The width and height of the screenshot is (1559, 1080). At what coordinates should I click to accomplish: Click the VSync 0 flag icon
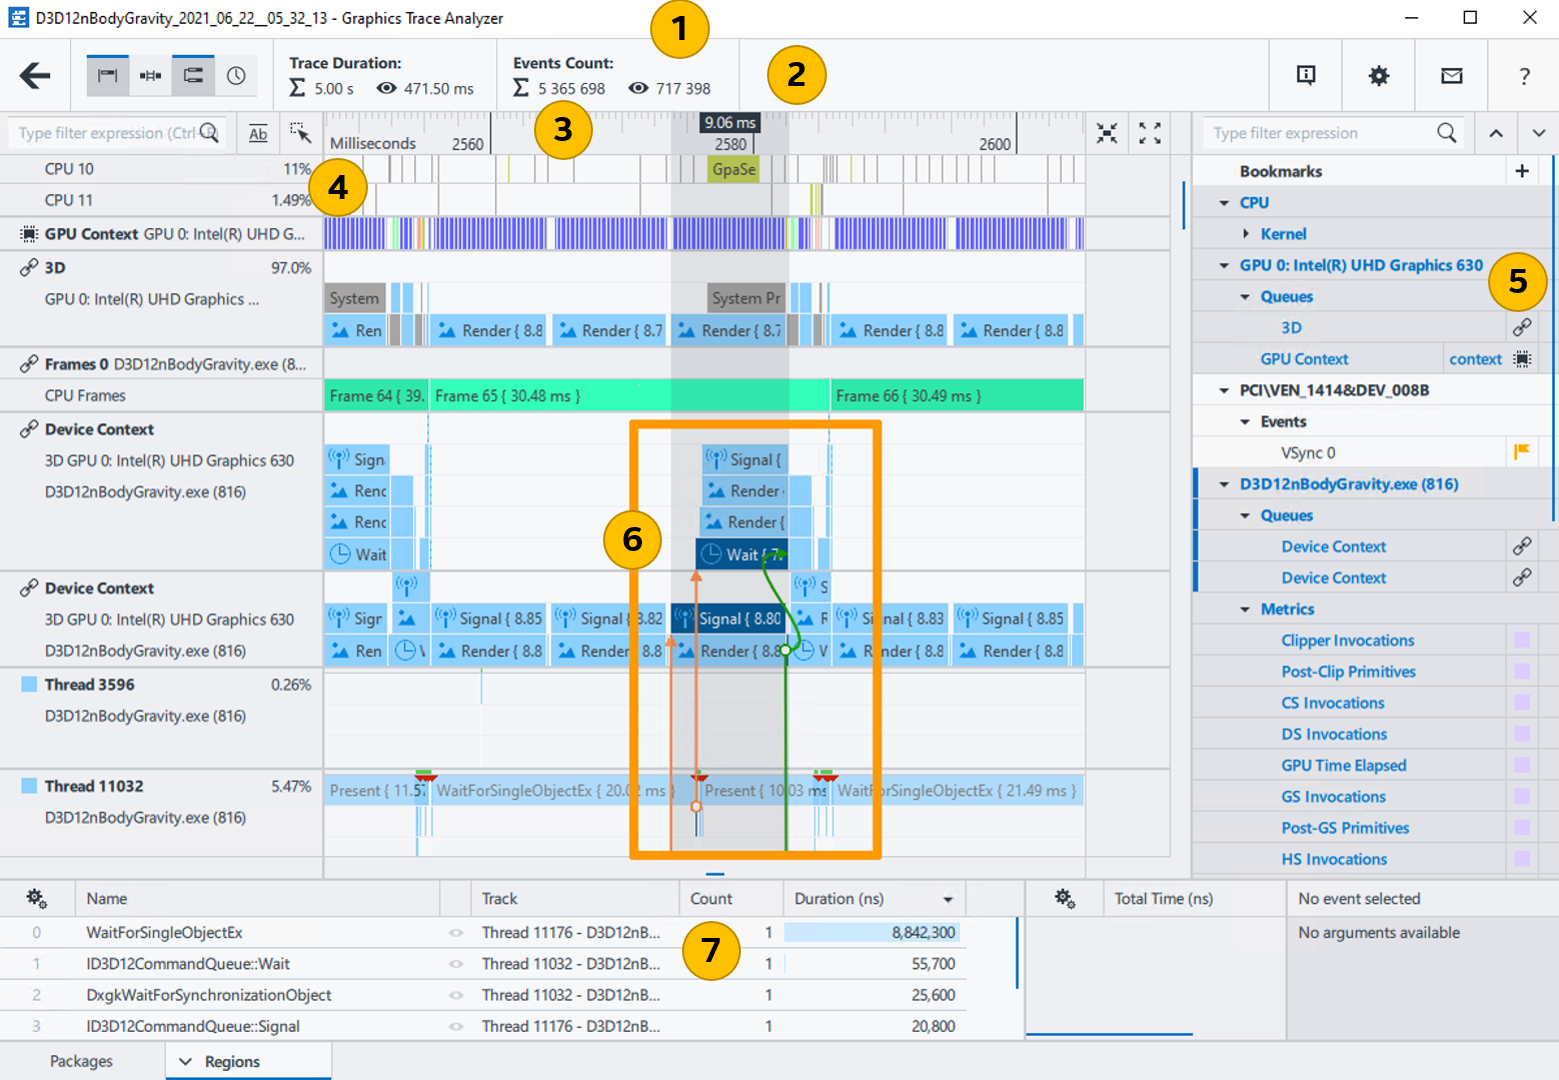pos(1521,452)
